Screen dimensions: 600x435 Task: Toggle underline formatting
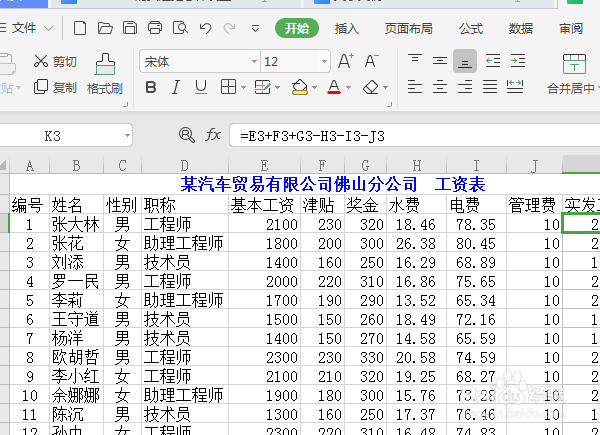(x=201, y=87)
